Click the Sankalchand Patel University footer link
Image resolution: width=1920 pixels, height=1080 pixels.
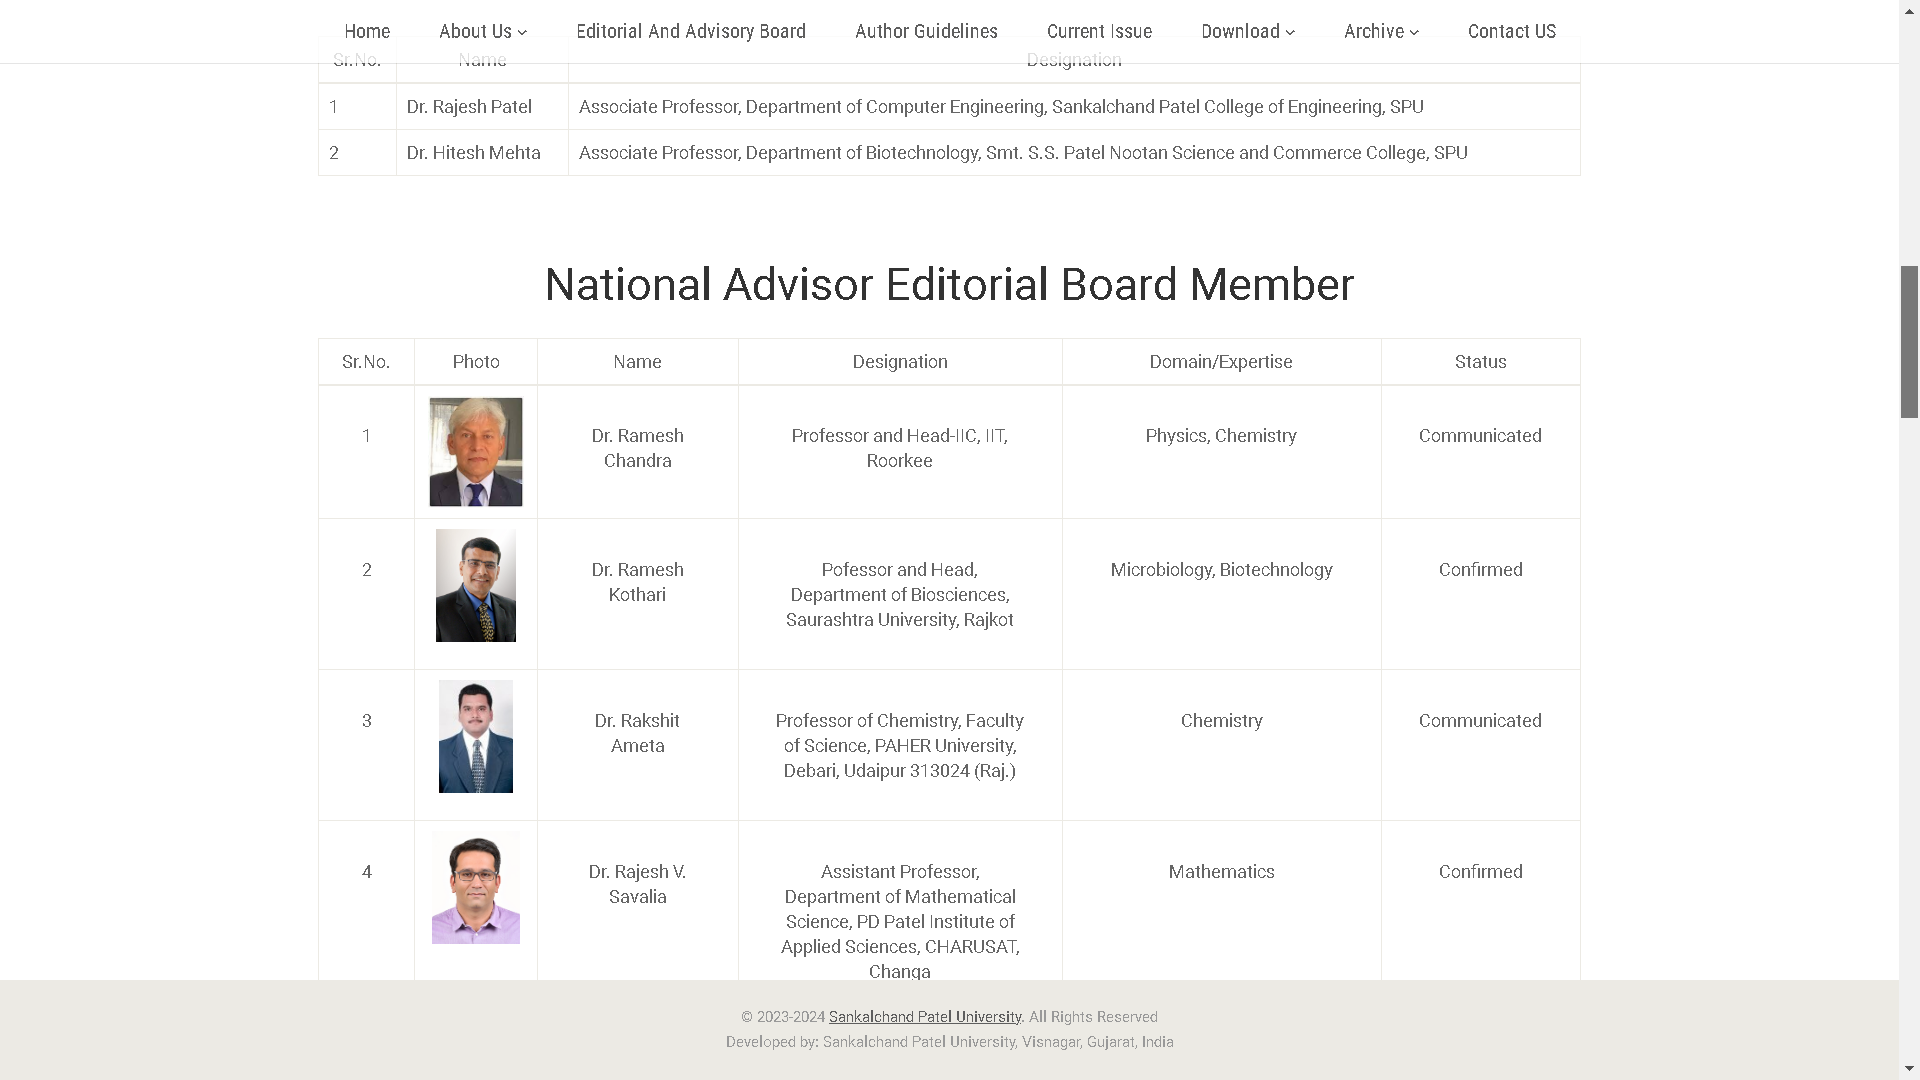click(x=924, y=1017)
